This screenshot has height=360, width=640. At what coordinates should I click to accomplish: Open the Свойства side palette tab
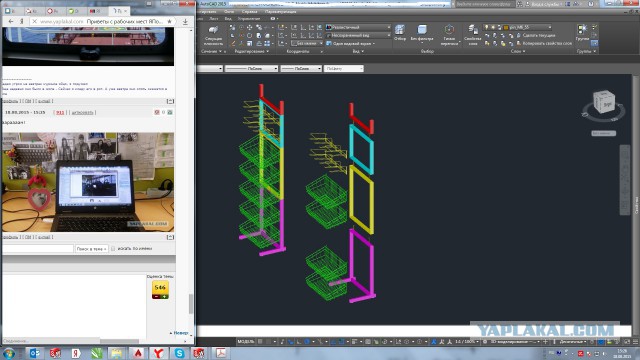tap(636, 204)
